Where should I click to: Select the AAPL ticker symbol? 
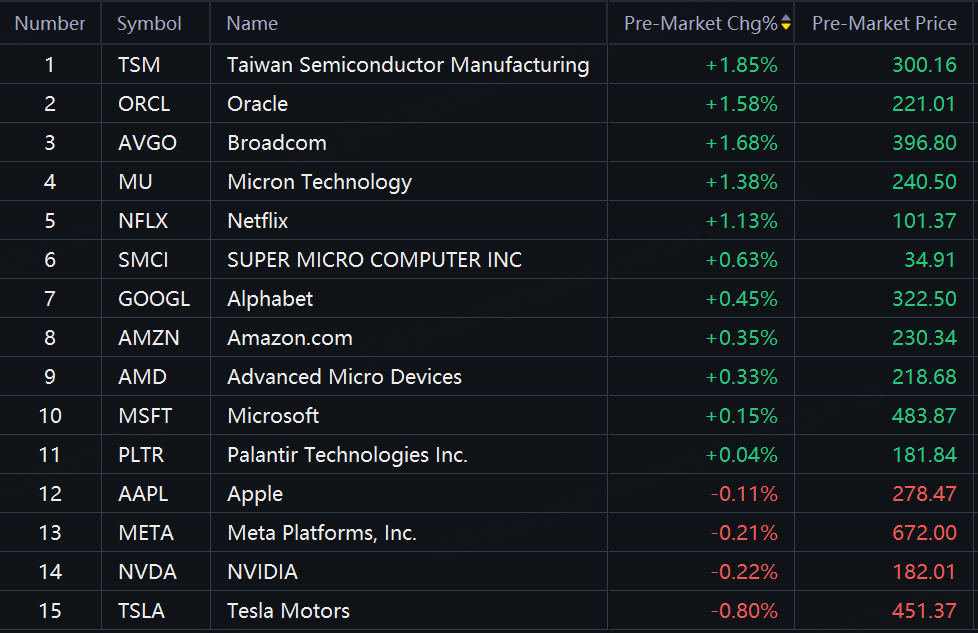143,494
